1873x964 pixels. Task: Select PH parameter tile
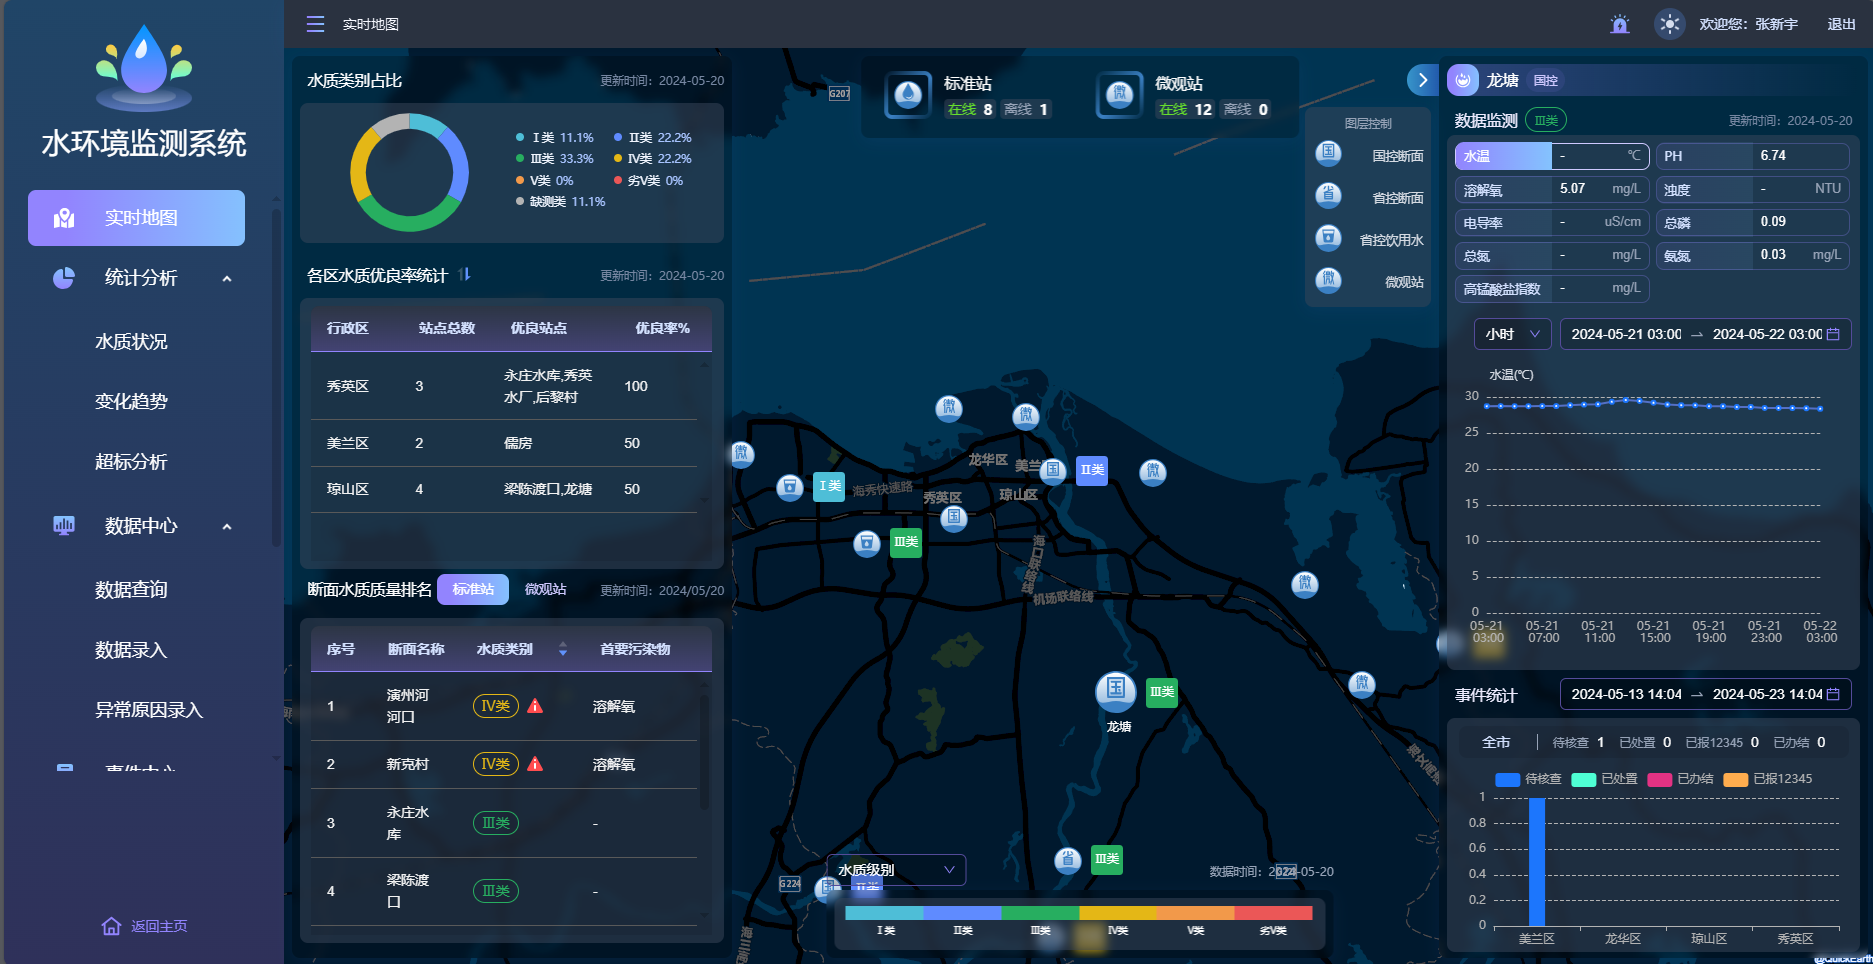click(1753, 156)
